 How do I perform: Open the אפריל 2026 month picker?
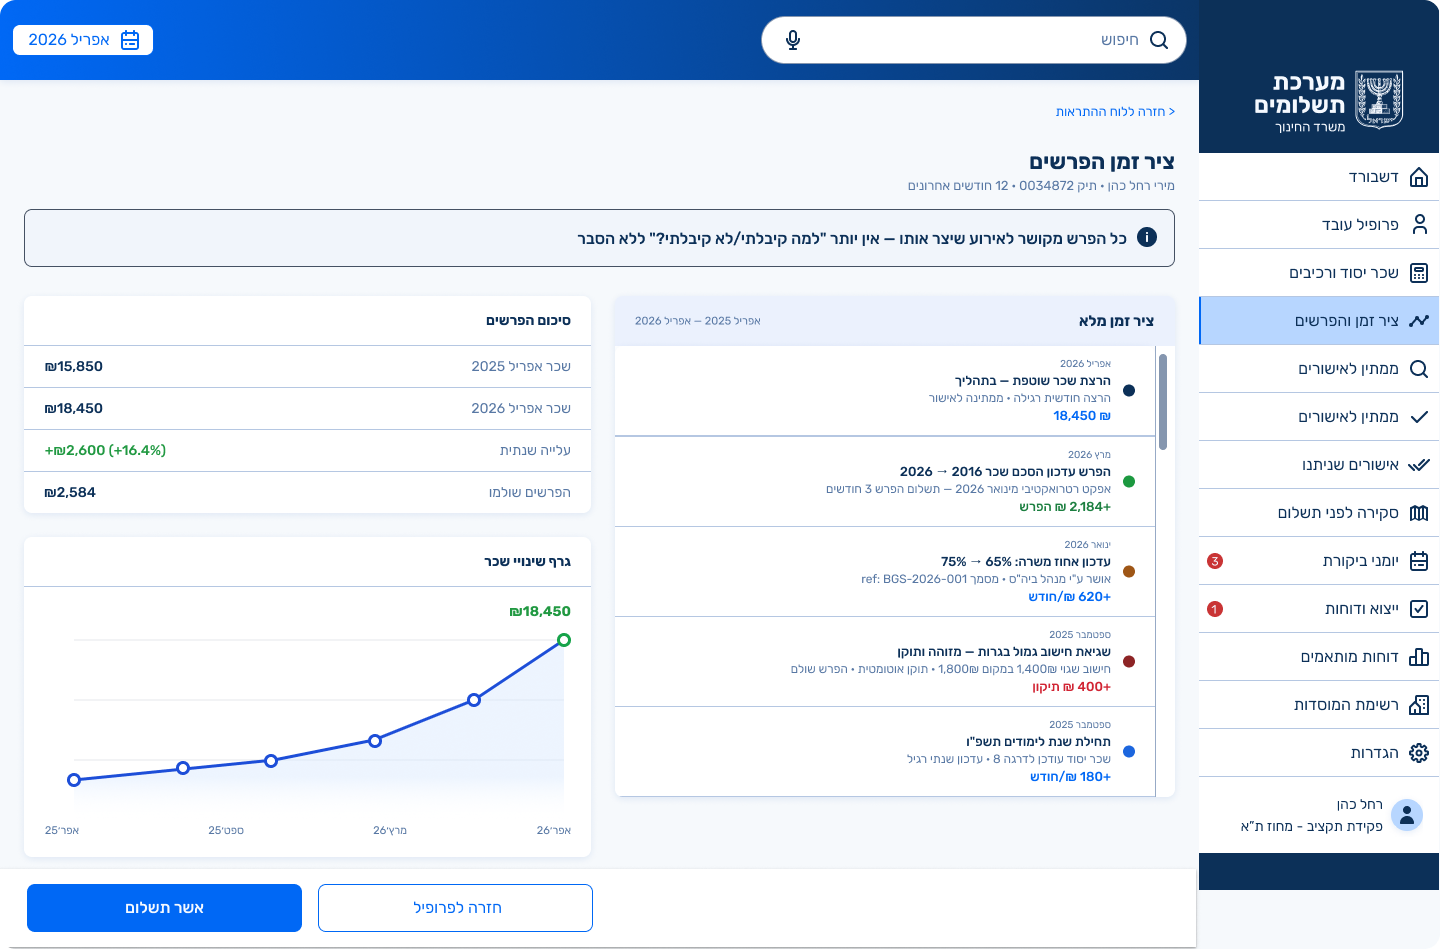(x=83, y=40)
